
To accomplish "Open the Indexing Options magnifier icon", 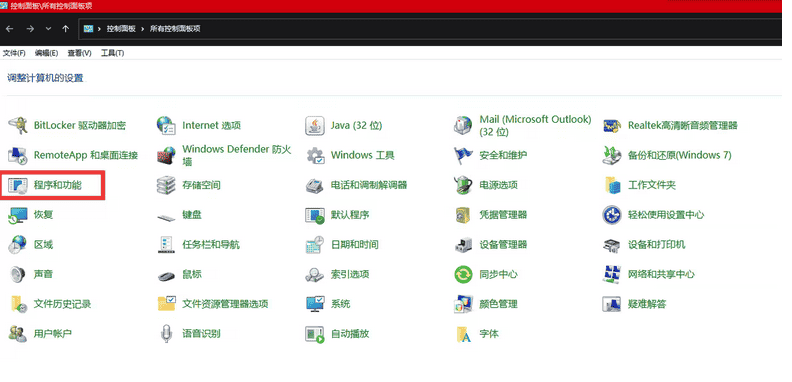I will [x=315, y=274].
